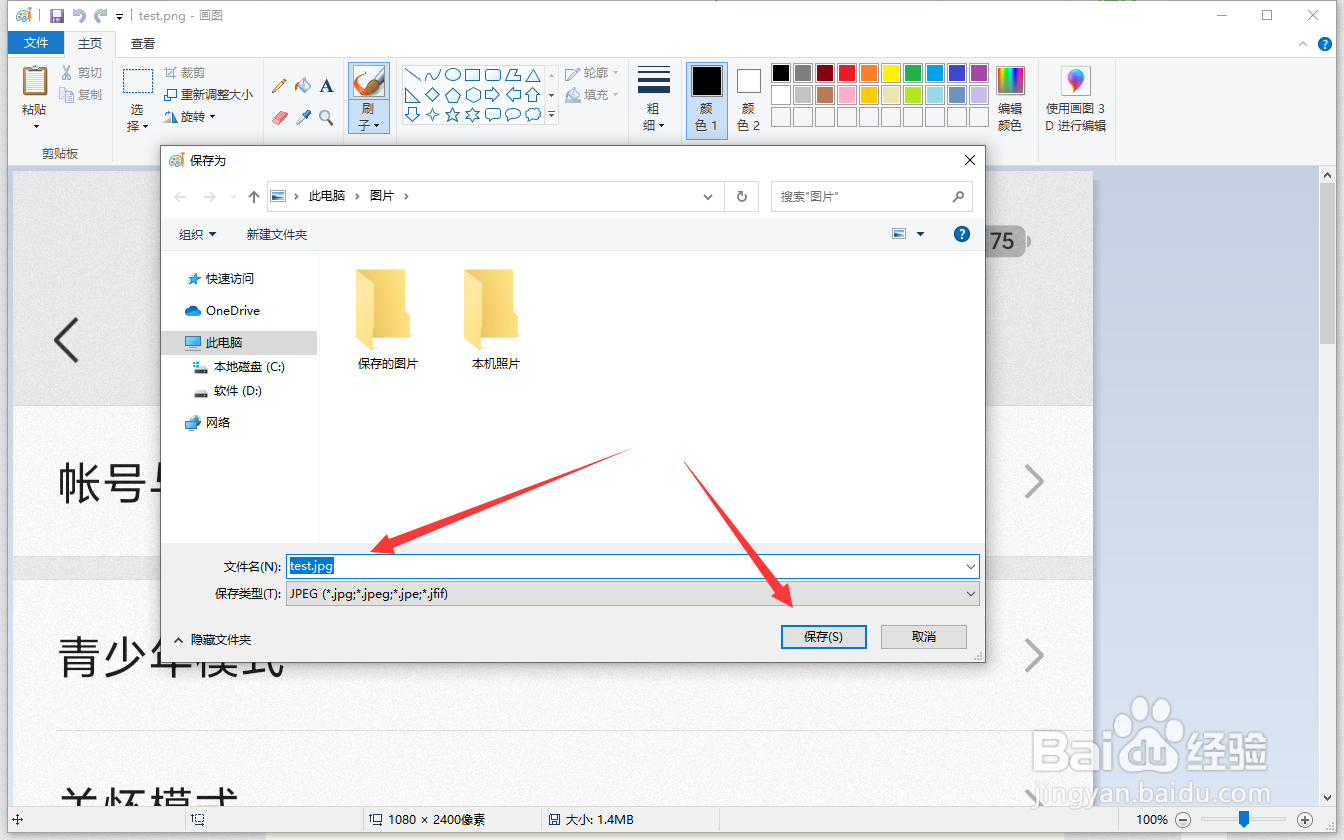Click the Save icon in quick access toolbar
The image size is (1344, 840).
57,16
